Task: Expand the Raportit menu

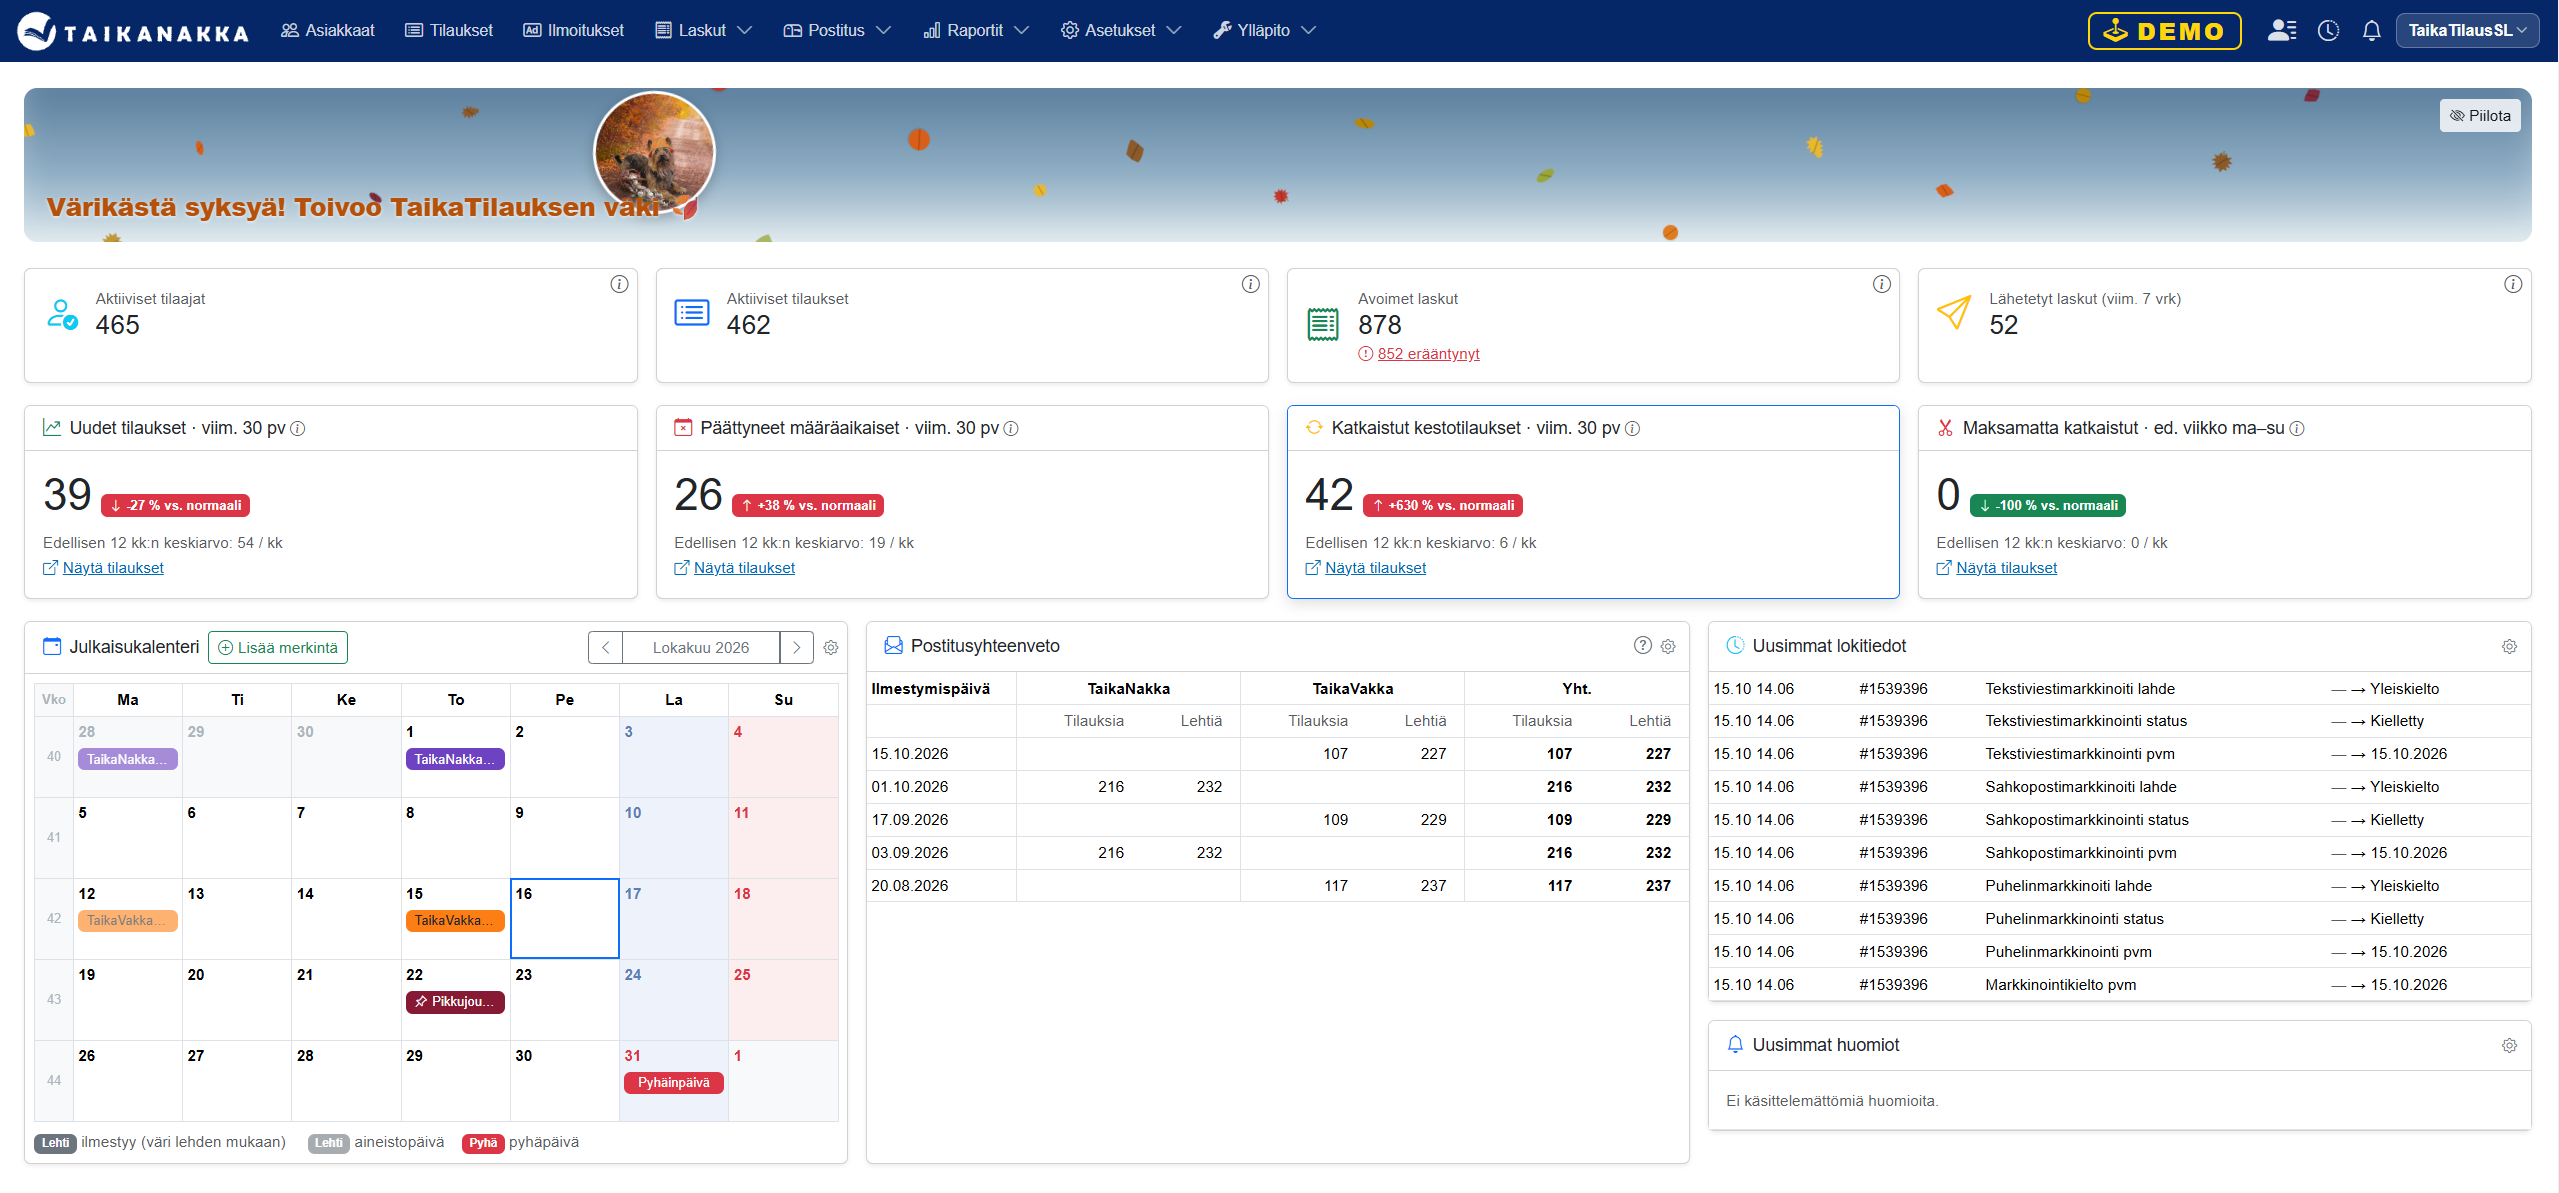Action: (x=976, y=30)
